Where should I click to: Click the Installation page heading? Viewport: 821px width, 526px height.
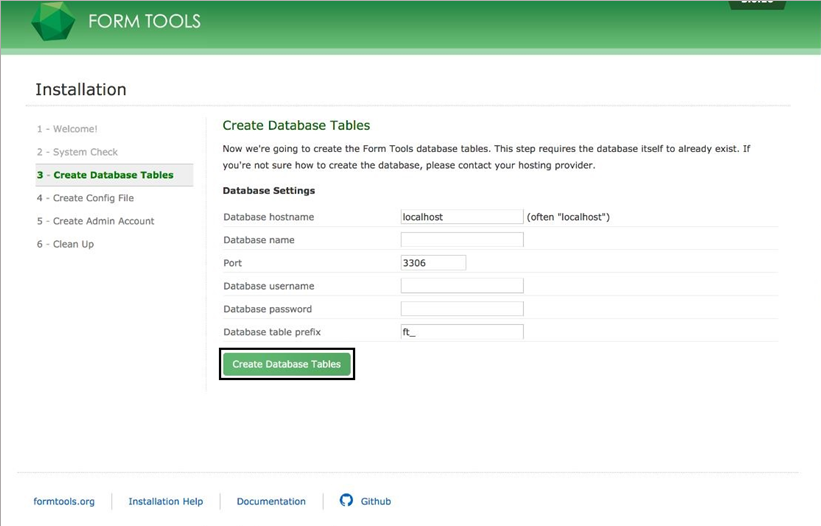81,89
